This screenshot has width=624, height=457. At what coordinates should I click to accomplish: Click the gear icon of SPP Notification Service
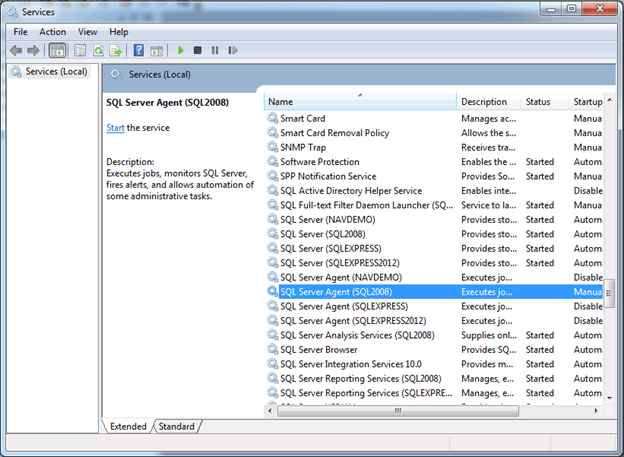click(x=273, y=176)
